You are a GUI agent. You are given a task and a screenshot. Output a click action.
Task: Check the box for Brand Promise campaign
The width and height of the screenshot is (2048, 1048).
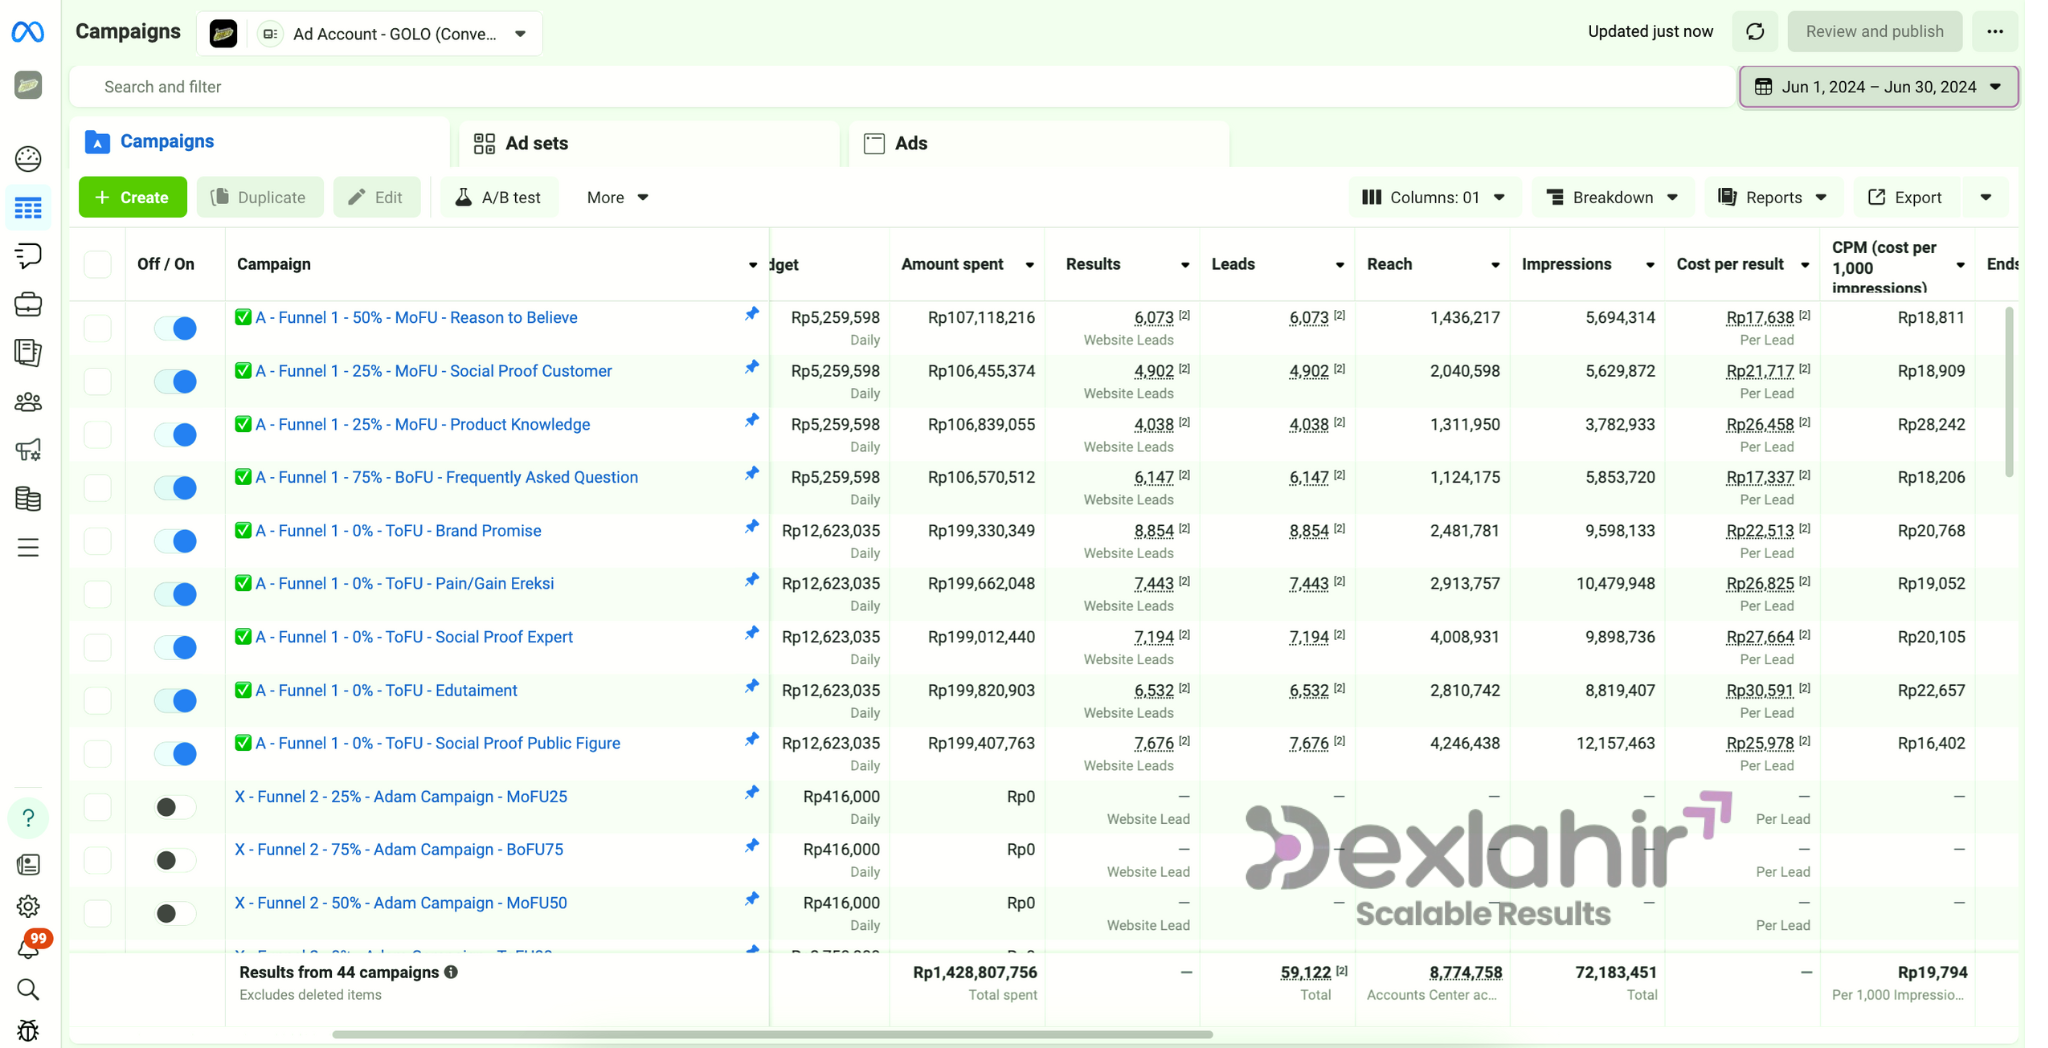[98, 541]
